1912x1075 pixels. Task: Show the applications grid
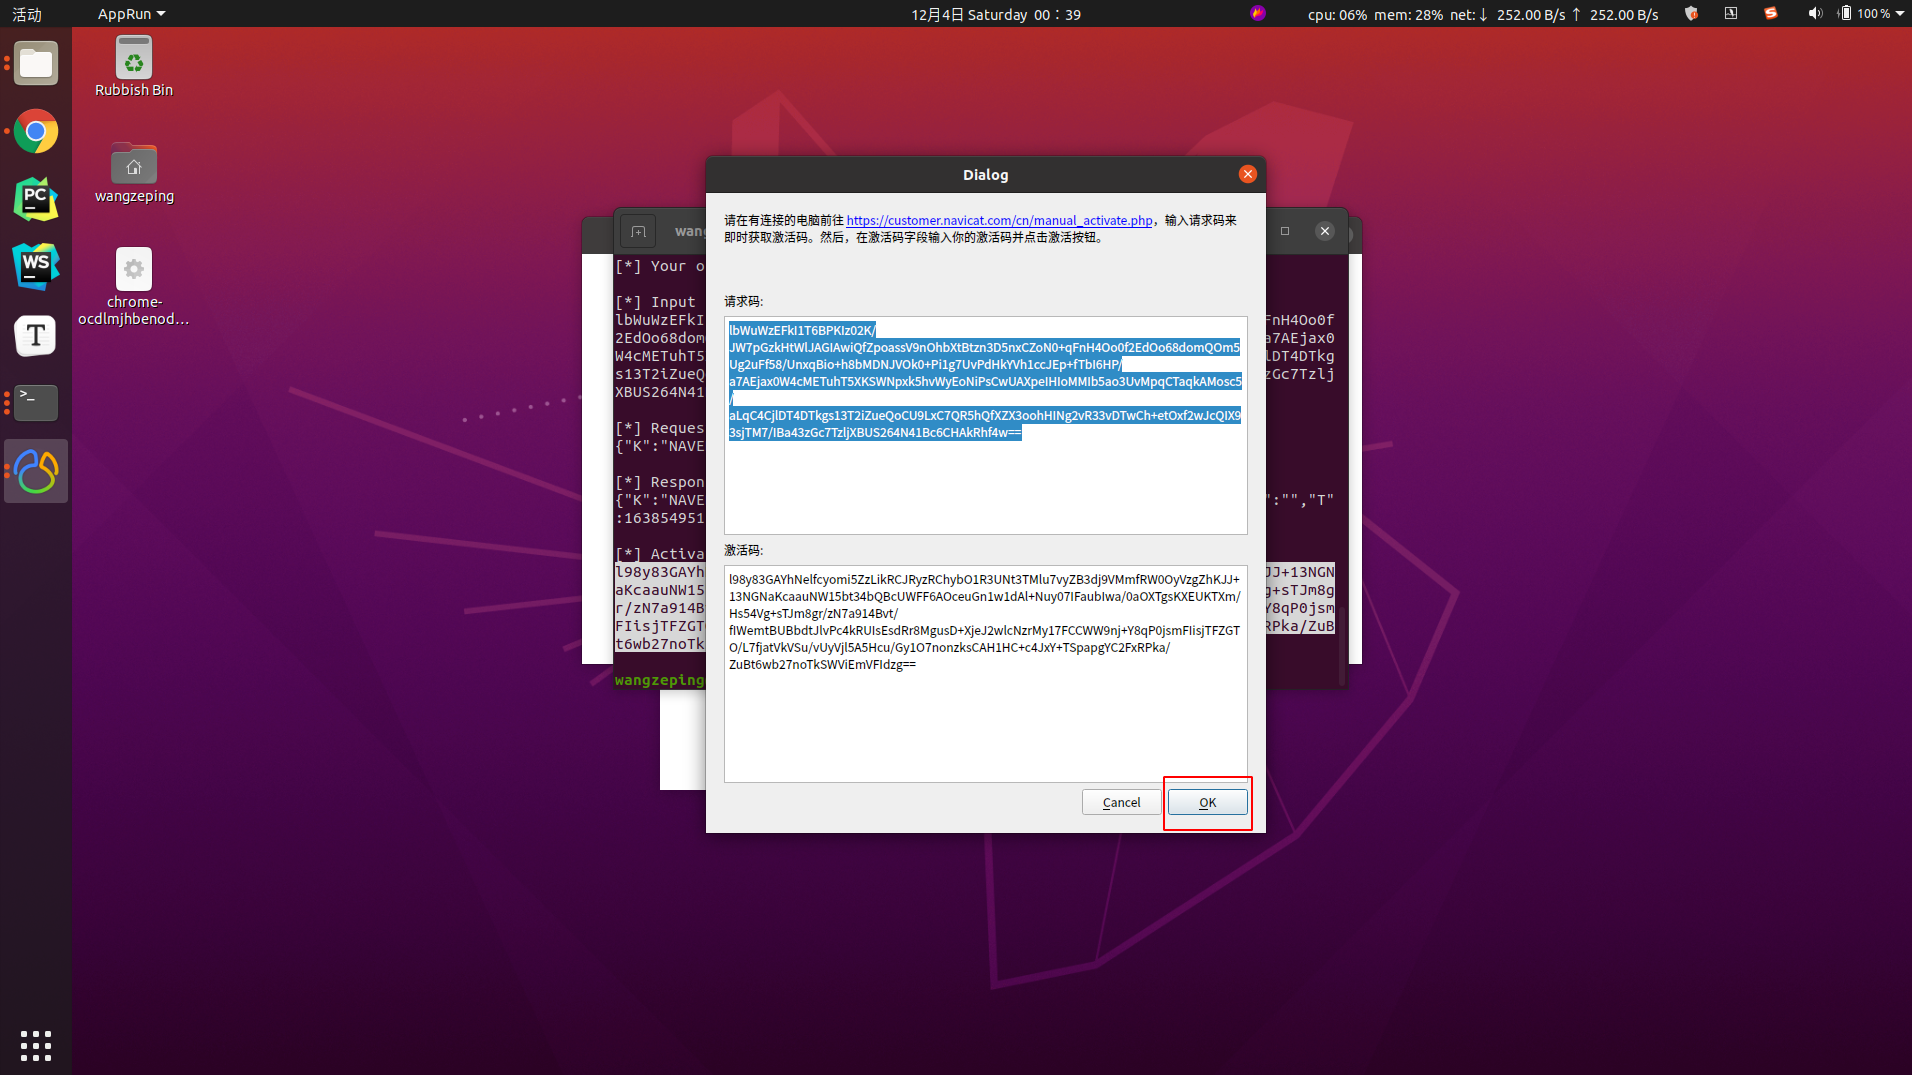(x=36, y=1045)
